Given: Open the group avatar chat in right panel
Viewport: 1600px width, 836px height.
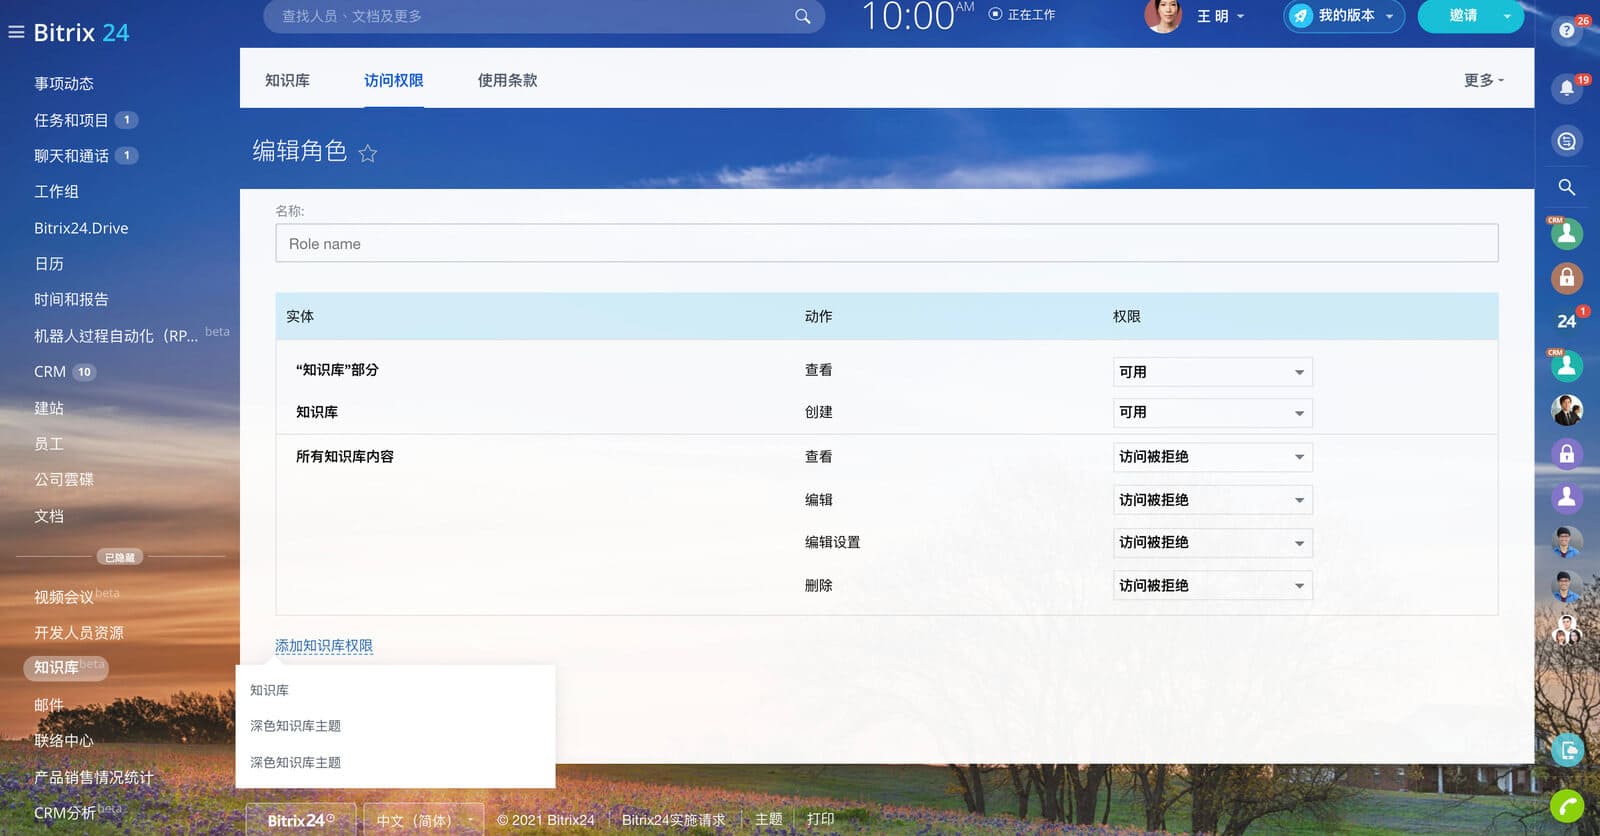Looking at the screenshot, I should click(1567, 630).
